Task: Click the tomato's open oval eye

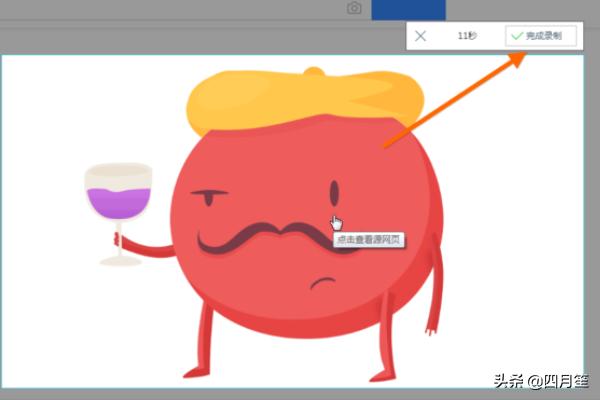Action: (332, 190)
